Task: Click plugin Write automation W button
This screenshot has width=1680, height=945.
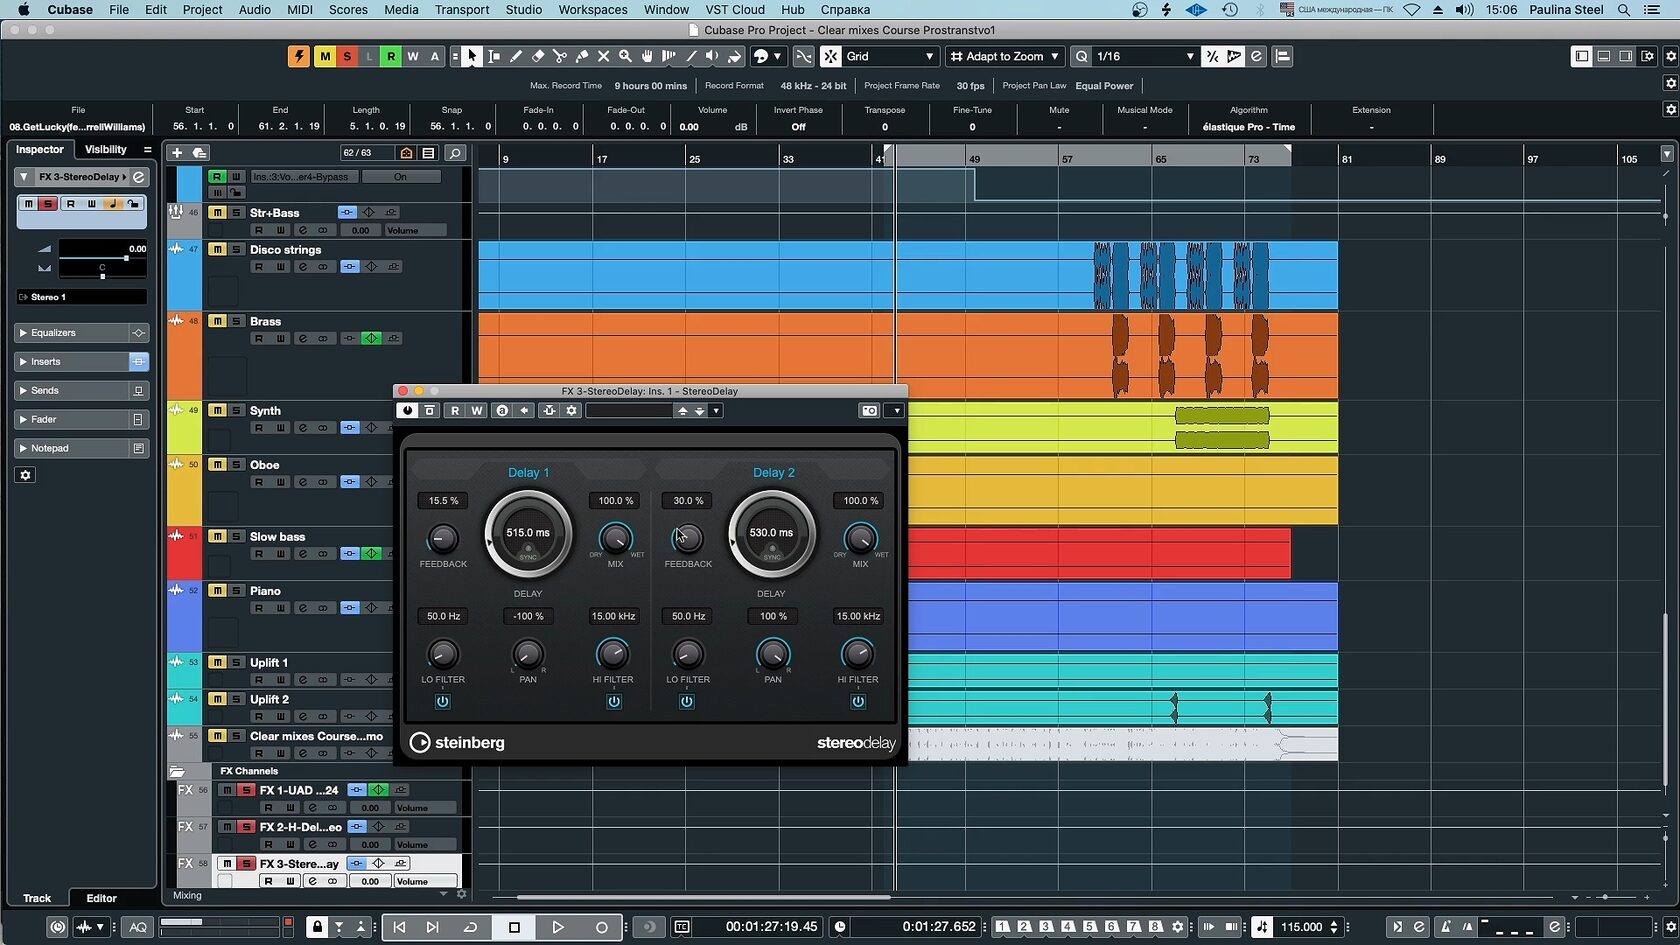Action: 477,411
